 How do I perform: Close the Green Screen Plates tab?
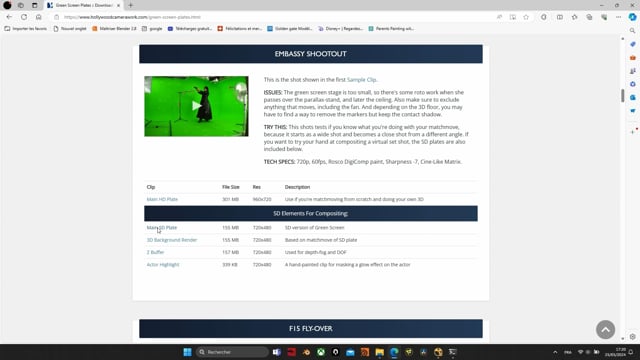pyautogui.click(x=118, y=5)
